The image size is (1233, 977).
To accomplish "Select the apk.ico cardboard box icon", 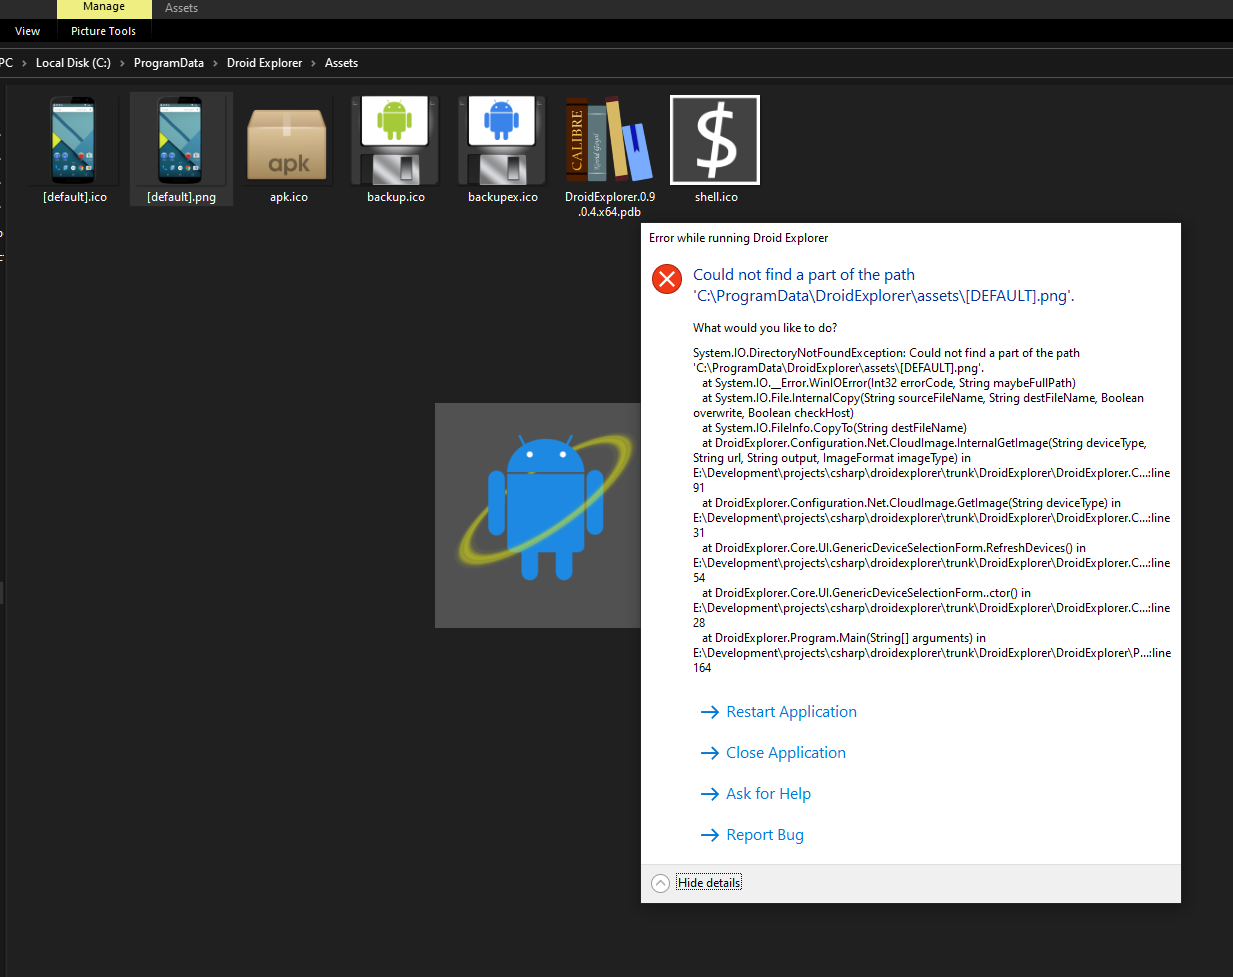I will 287,145.
